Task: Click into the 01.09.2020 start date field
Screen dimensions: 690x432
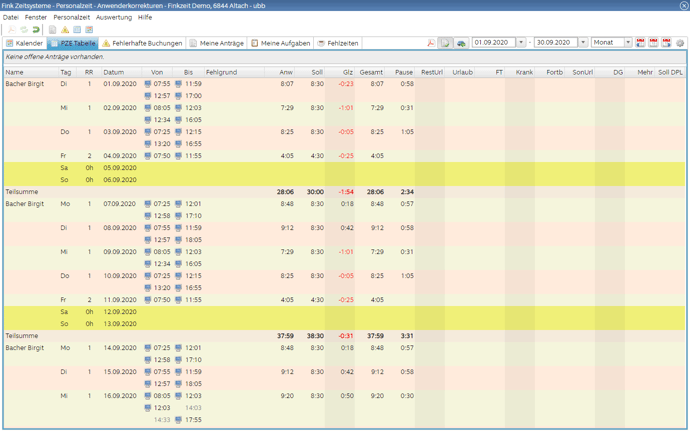Action: click(x=494, y=43)
